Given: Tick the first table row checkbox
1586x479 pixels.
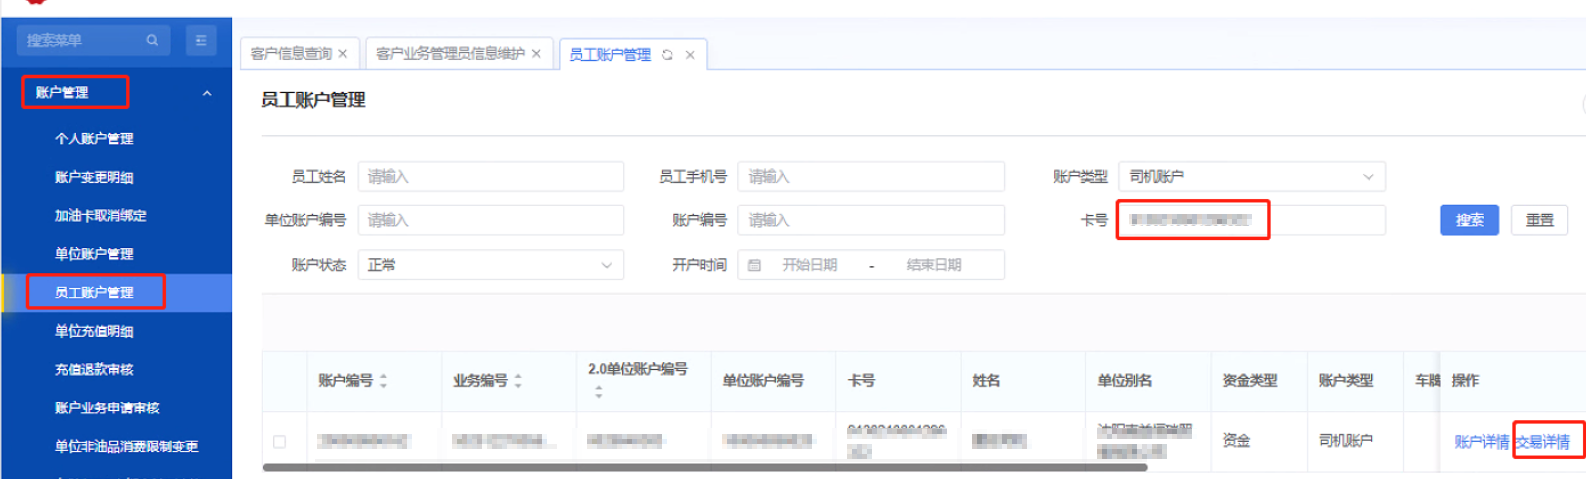Looking at the screenshot, I should [280, 441].
